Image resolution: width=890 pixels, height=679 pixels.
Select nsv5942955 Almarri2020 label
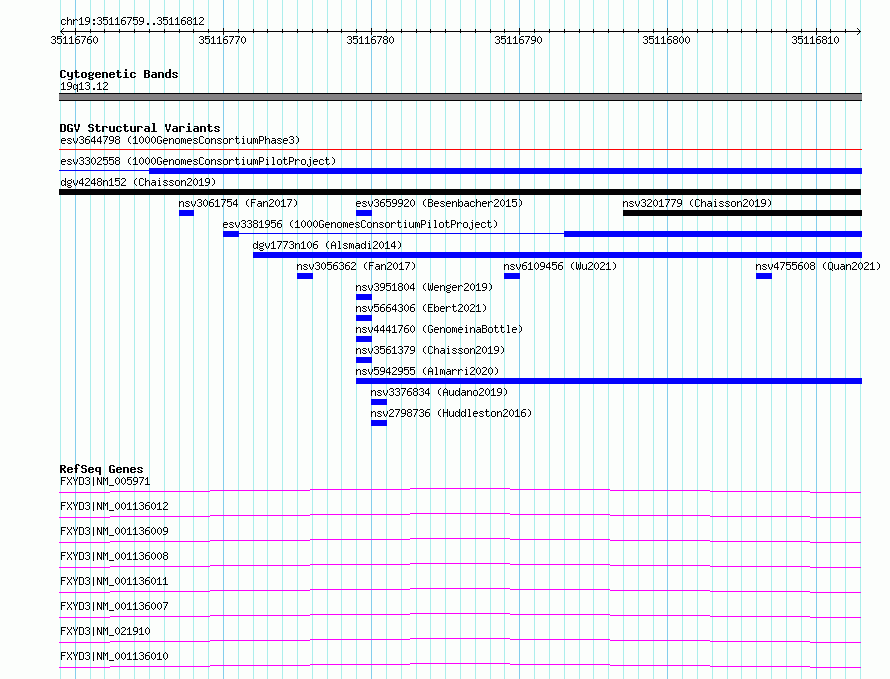pos(427,371)
